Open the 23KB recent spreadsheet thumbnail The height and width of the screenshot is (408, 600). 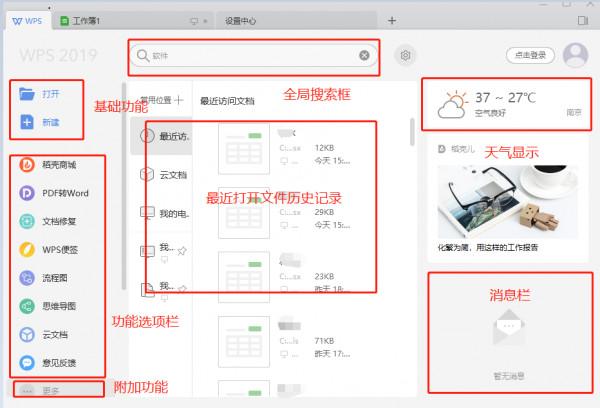point(244,277)
